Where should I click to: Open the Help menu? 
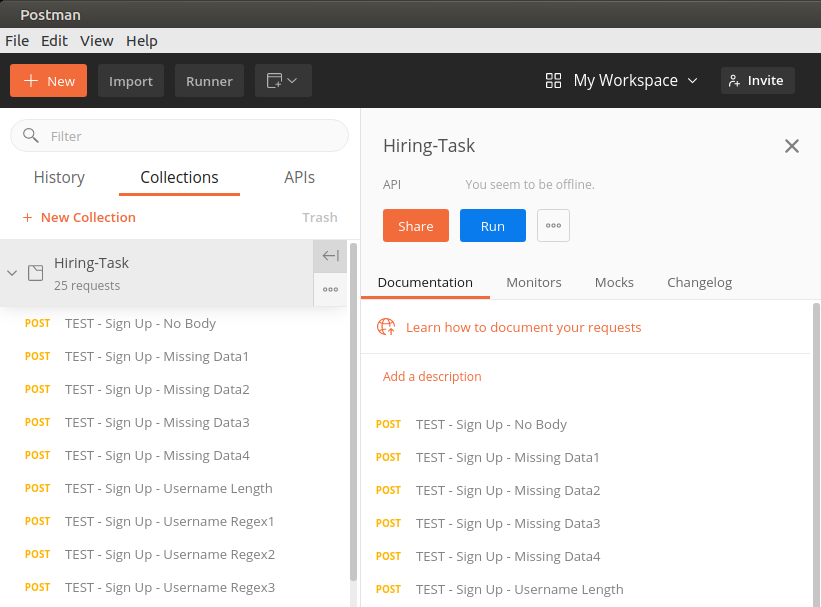[x=141, y=41]
